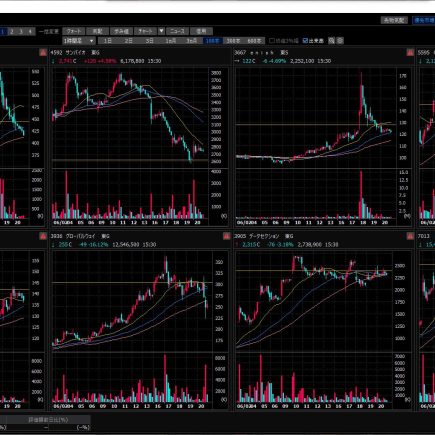Screen dimensions: 435x435
Task: Open chart settings icon next to the magnifier
Action: click(340, 41)
